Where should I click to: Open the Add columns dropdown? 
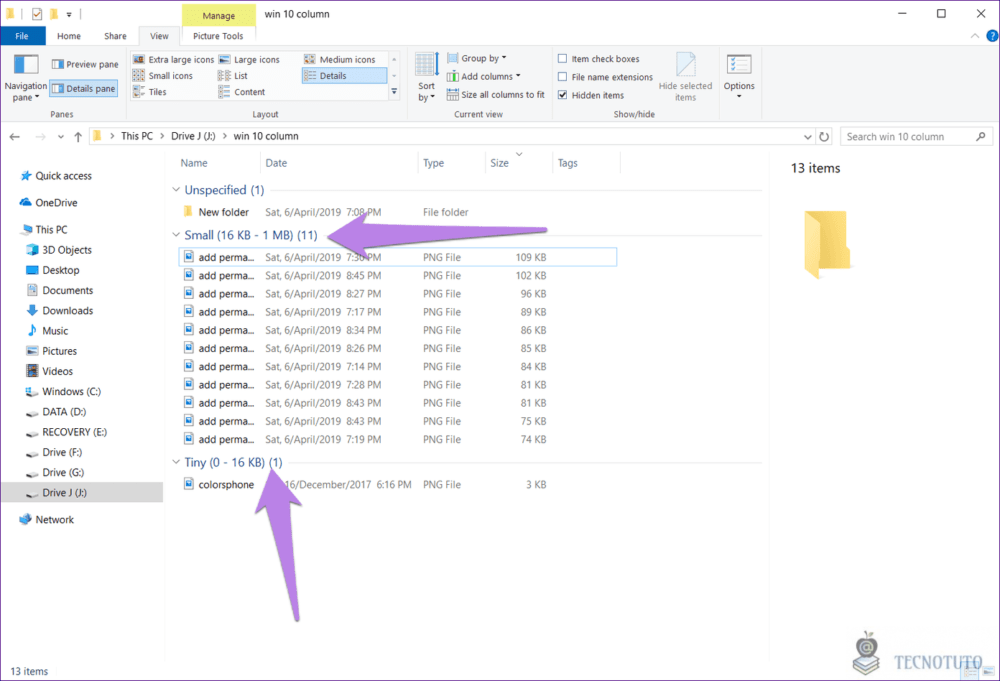tap(483, 77)
